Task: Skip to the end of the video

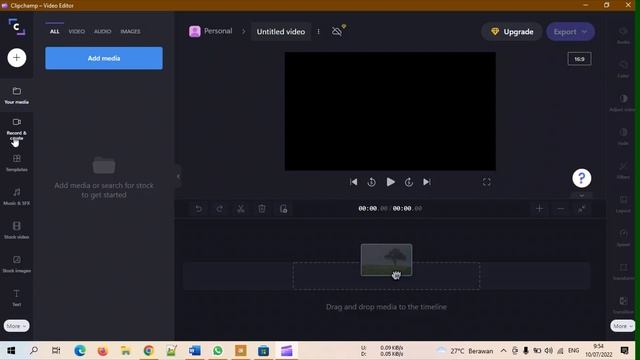Action: click(427, 182)
